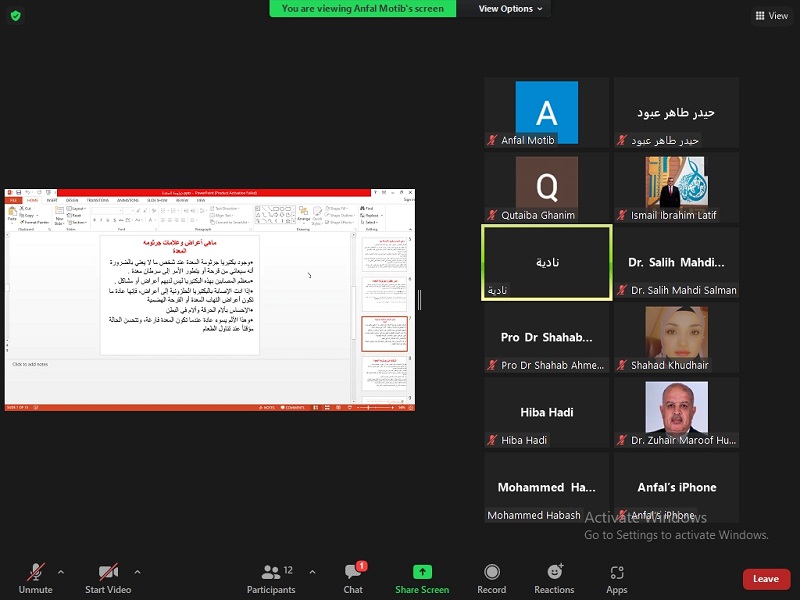
Task: Toggle Italic formatting in the ribbon
Action: pyautogui.click(x=101, y=220)
